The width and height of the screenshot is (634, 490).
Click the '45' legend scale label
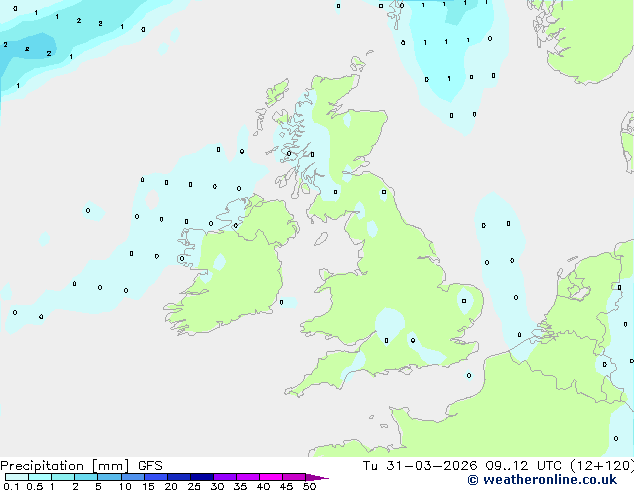click(286, 486)
